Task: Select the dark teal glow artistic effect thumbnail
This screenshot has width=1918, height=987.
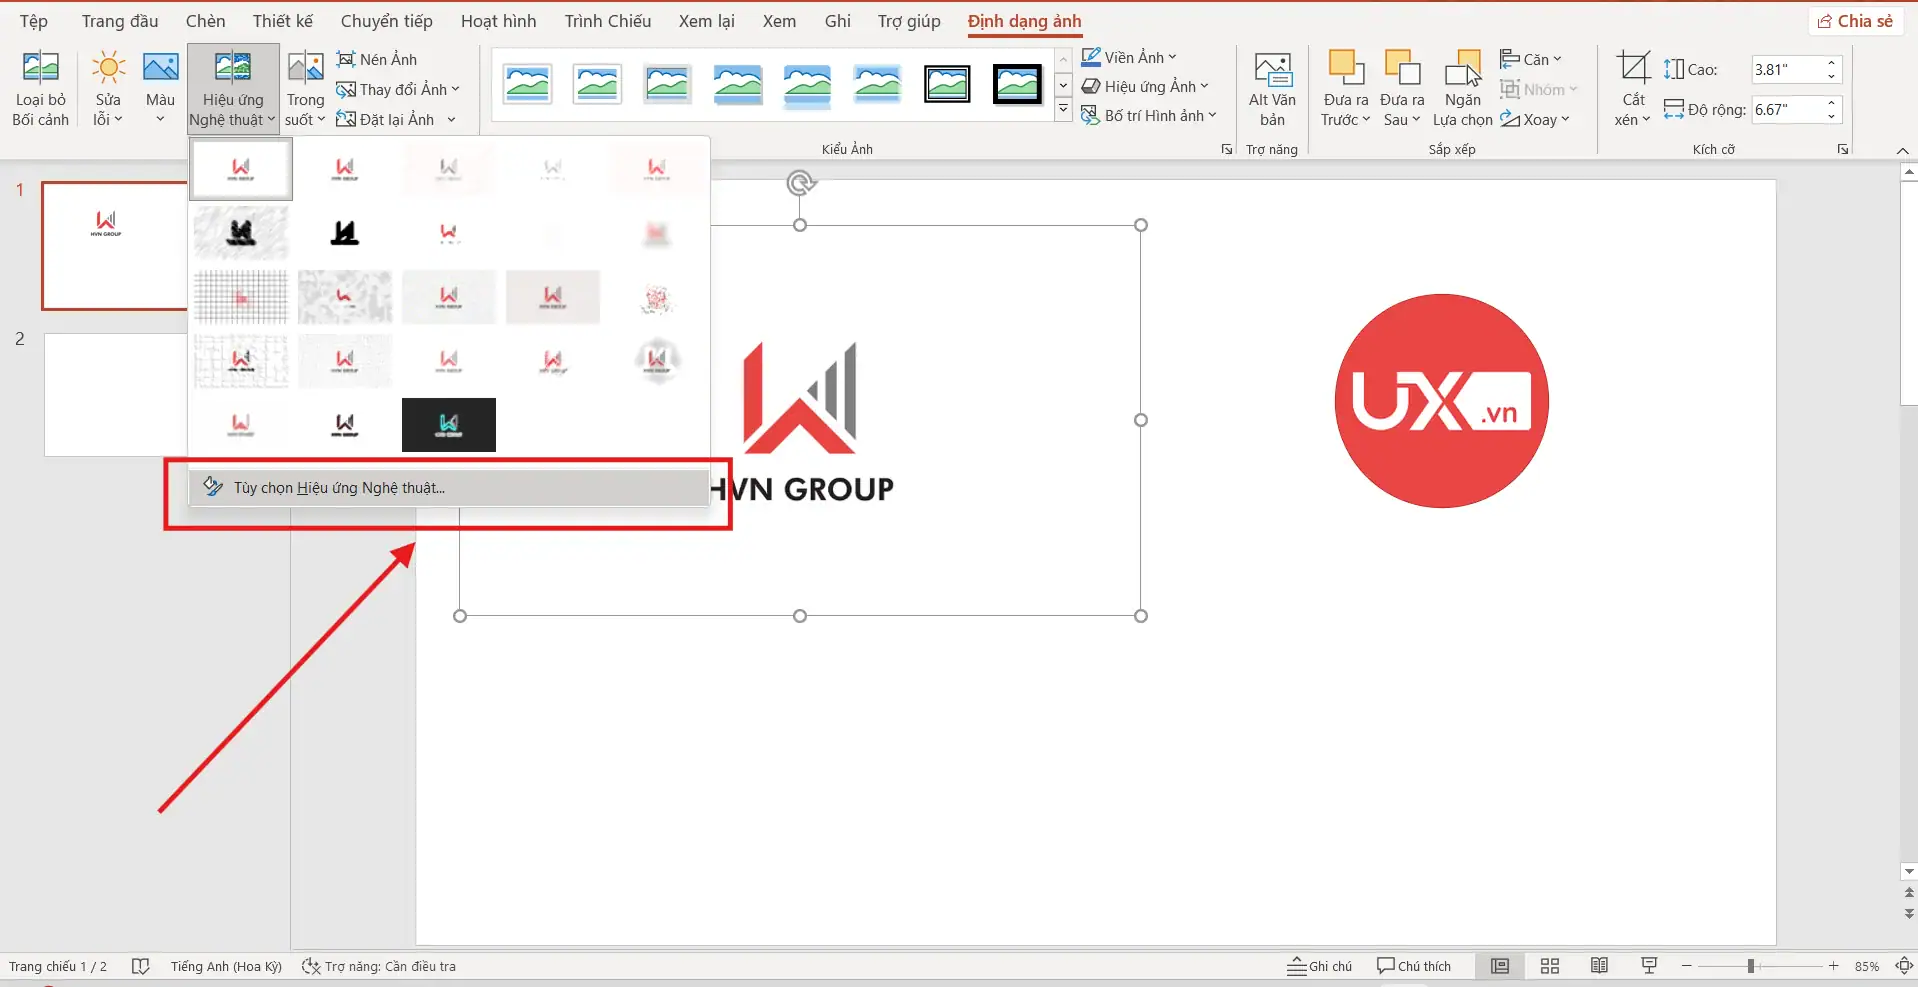Action: tap(449, 425)
